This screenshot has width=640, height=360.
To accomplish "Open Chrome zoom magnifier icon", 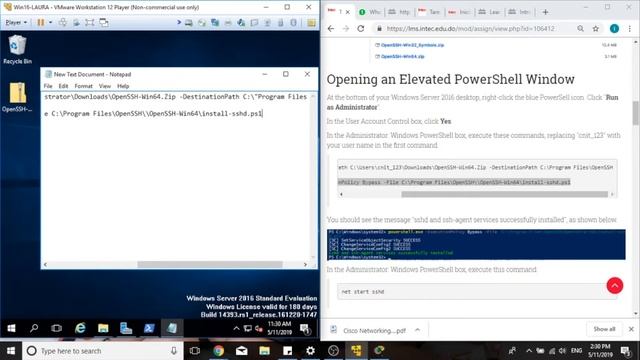I will [x=580, y=29].
